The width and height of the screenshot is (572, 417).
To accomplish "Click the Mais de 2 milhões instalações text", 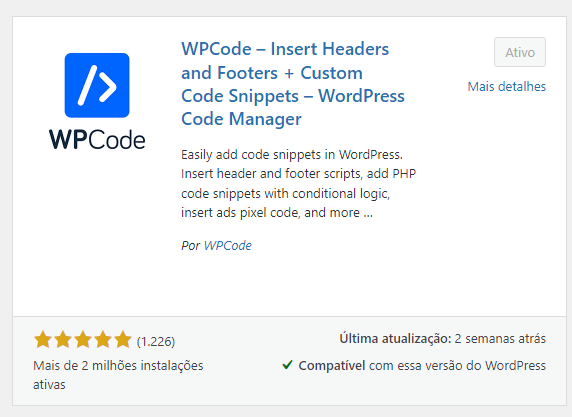I will [x=118, y=366].
